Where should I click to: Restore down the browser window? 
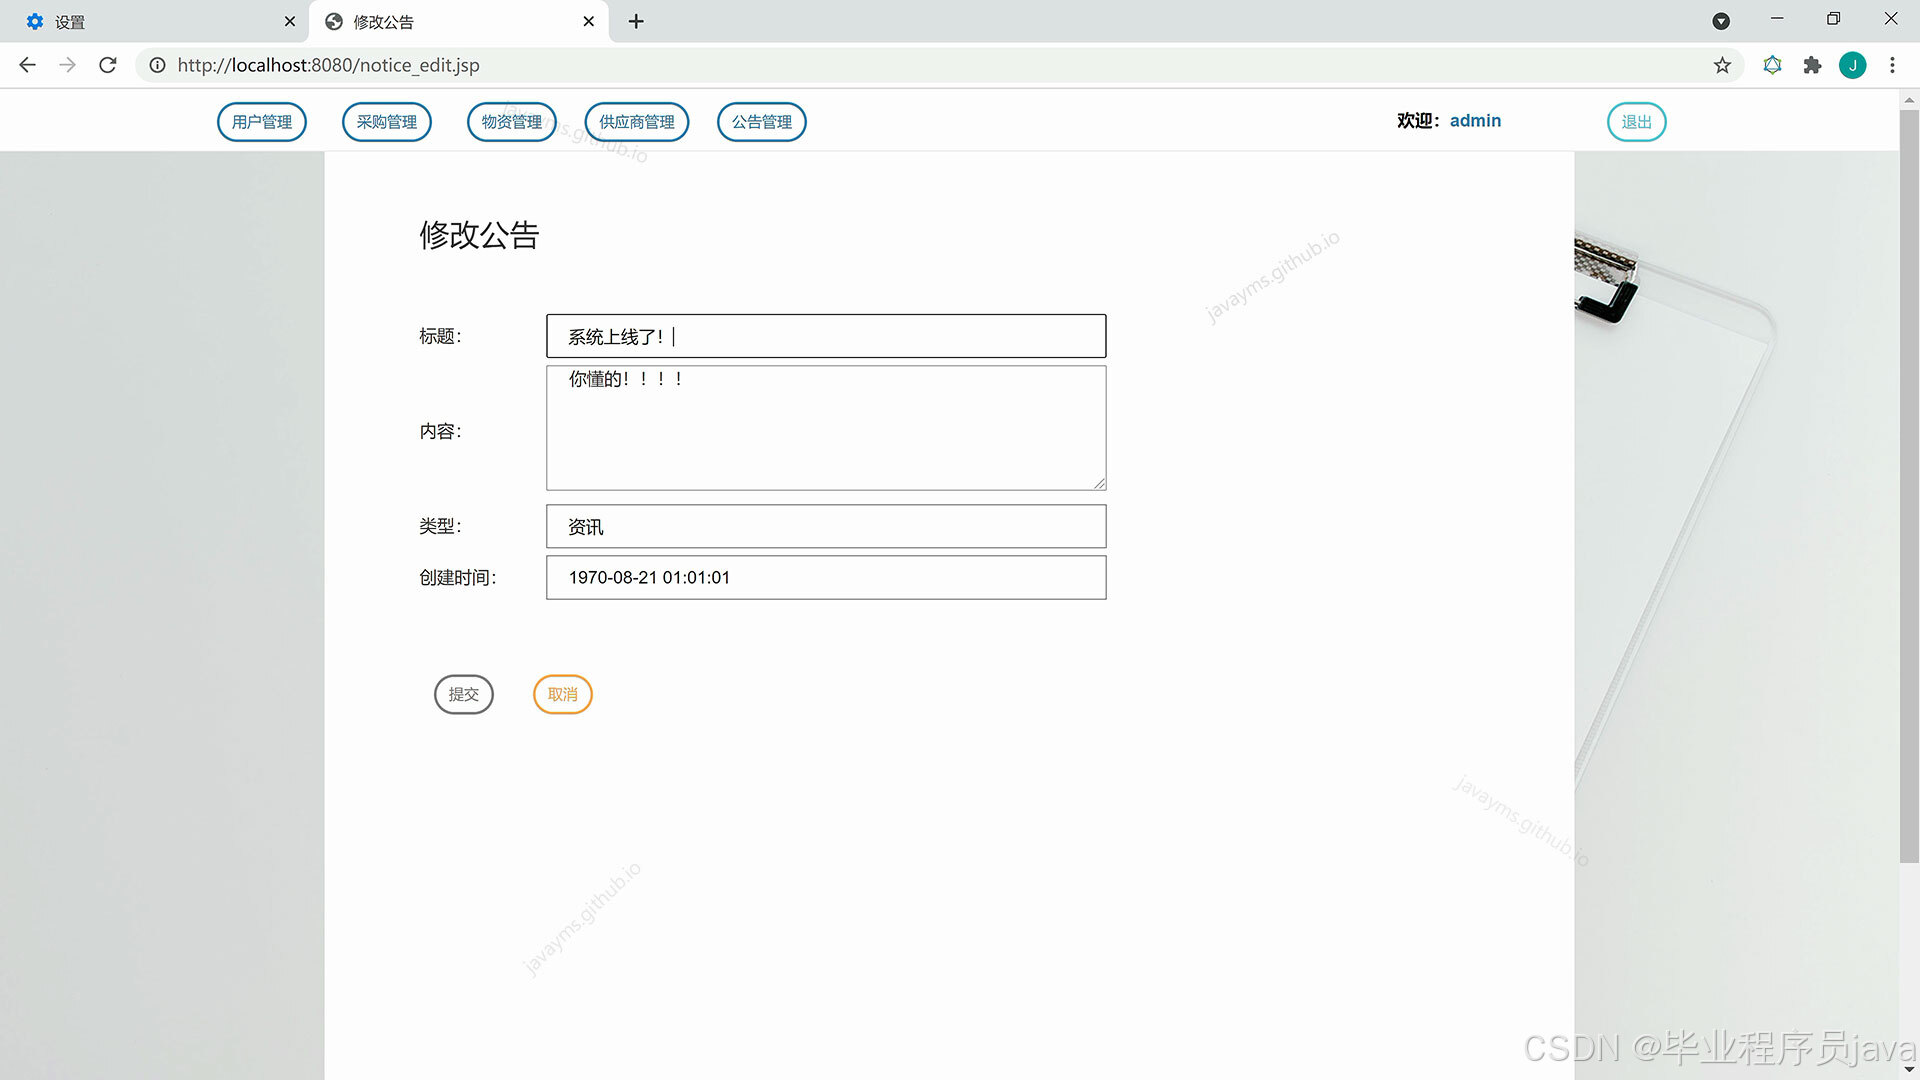tap(1833, 19)
